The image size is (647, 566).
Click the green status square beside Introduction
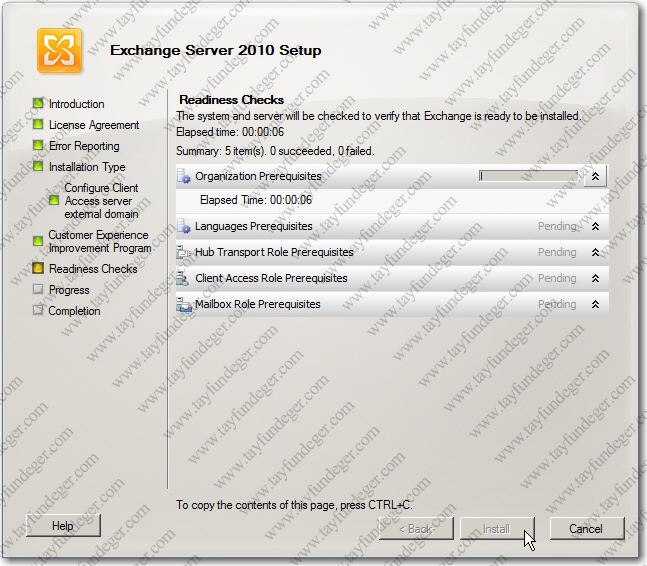(38, 103)
